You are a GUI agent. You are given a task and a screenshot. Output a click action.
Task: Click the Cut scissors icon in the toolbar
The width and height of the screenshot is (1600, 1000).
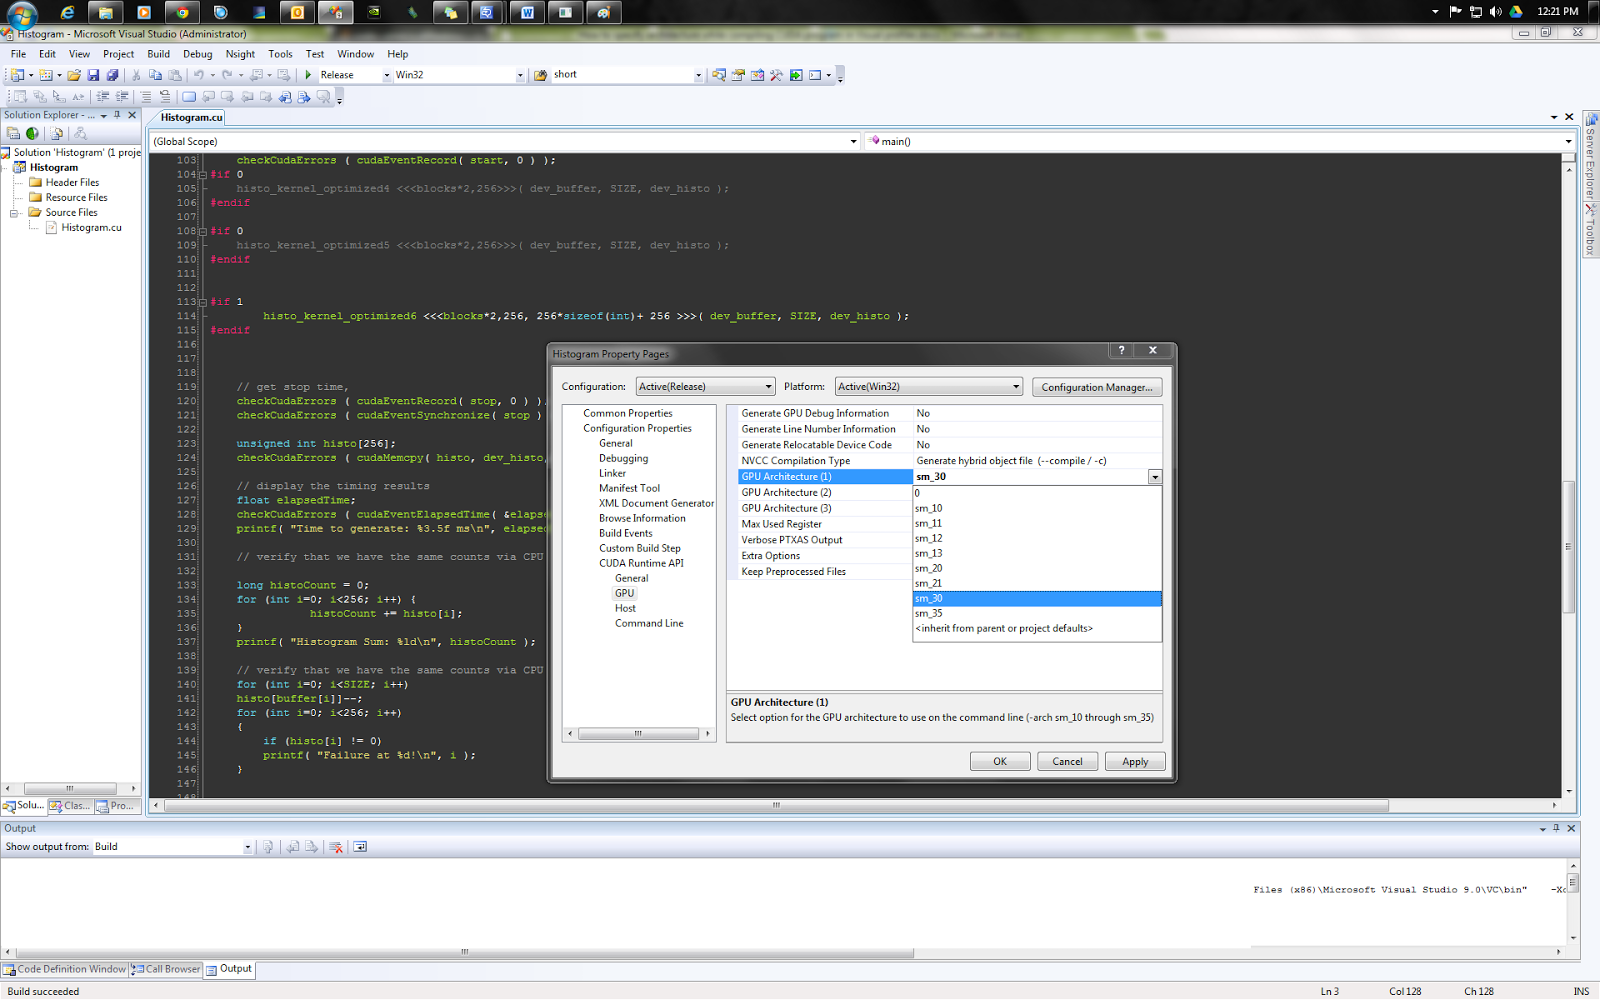click(136, 75)
